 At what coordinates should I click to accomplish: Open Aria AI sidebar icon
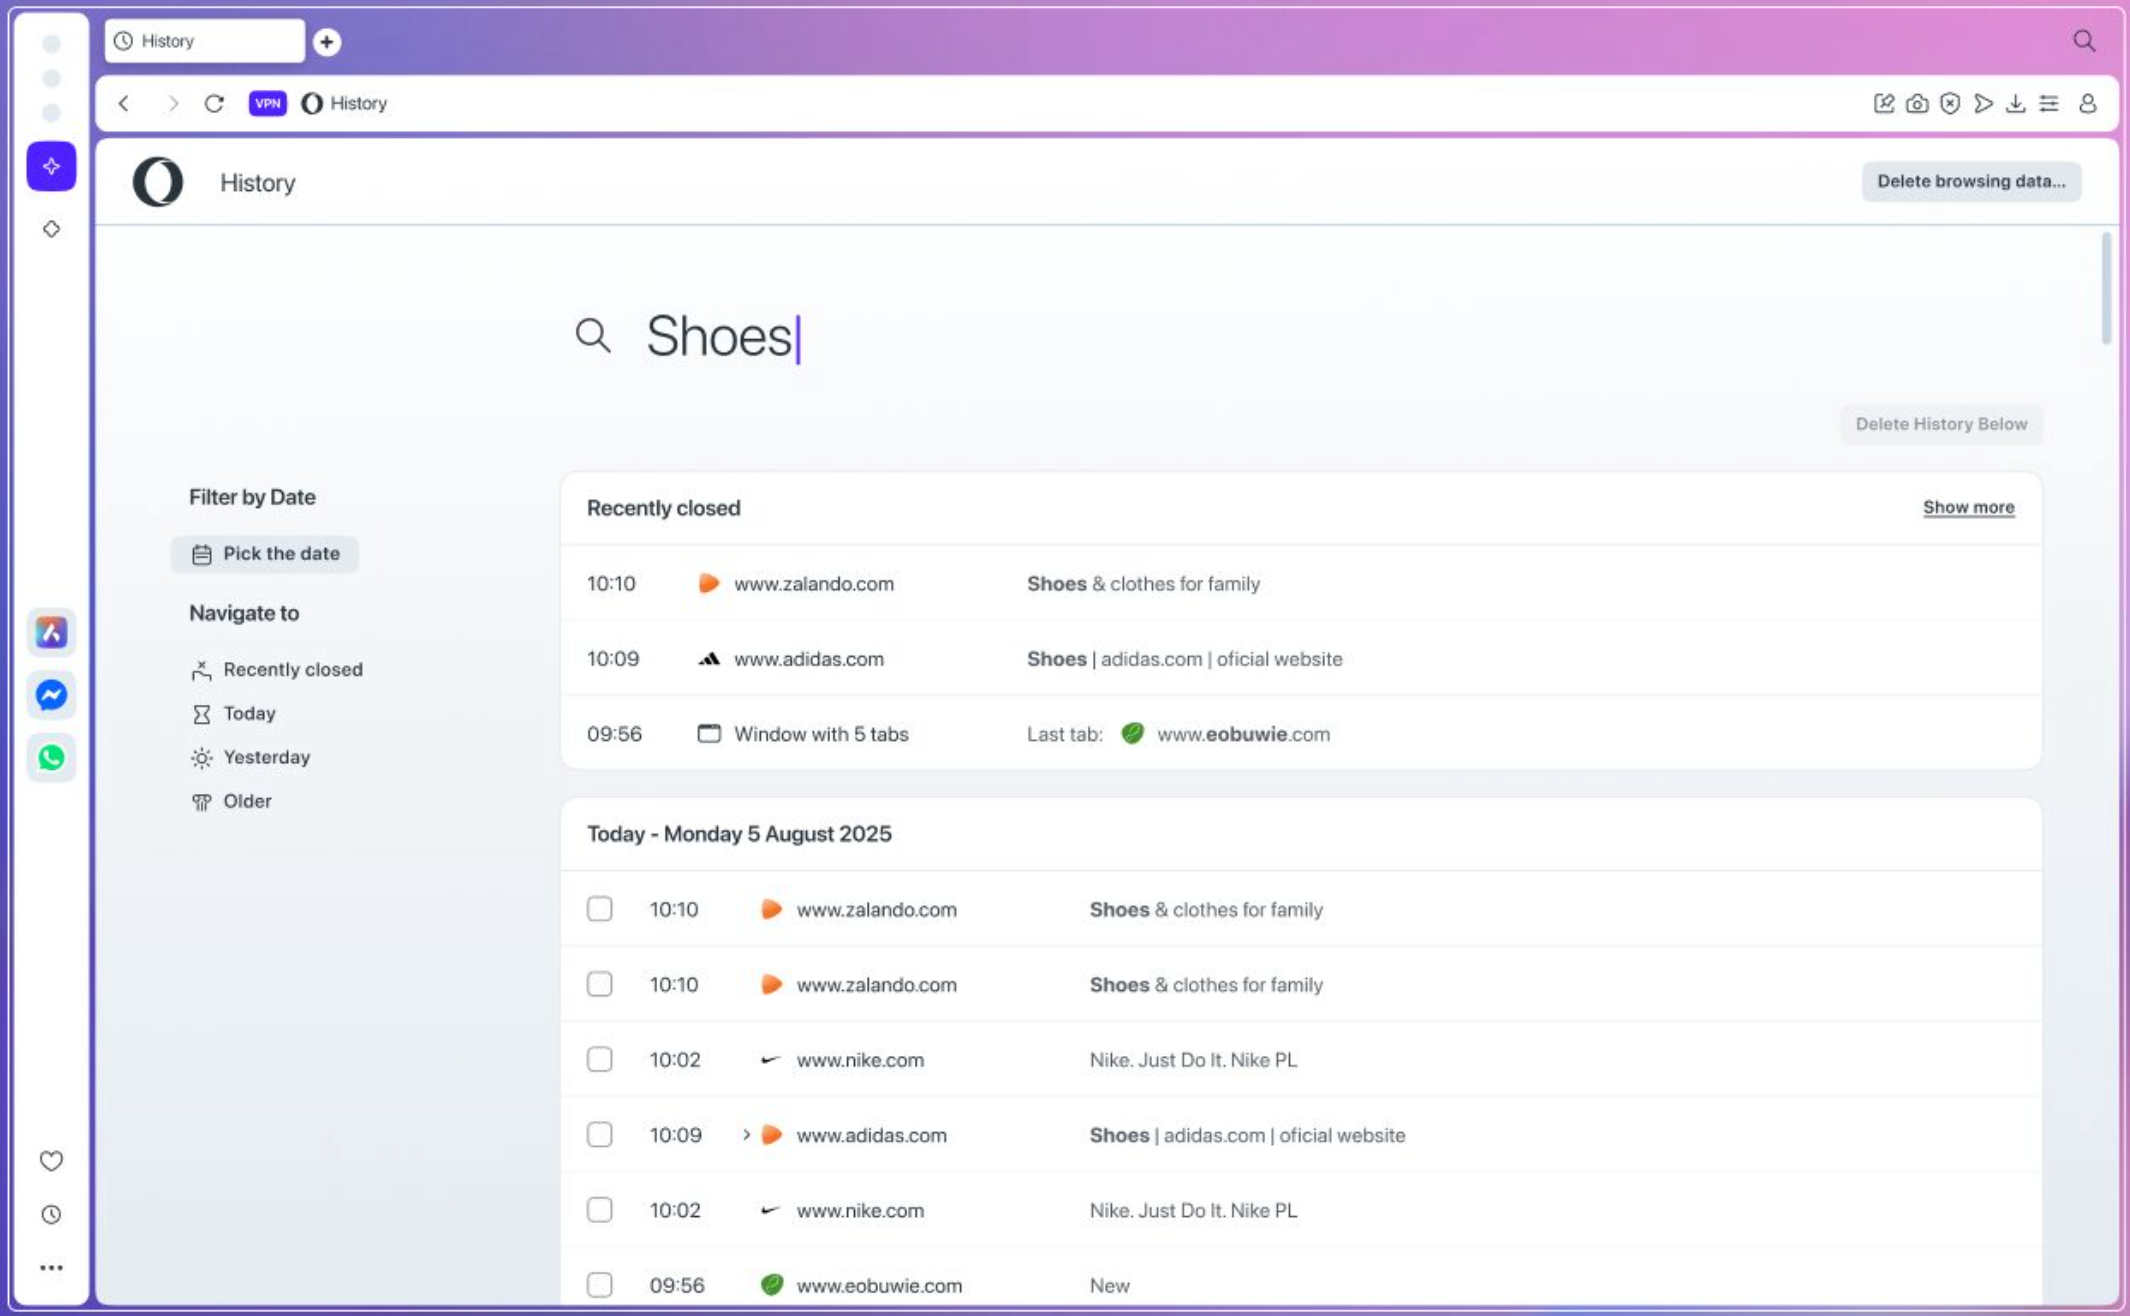click(x=51, y=166)
